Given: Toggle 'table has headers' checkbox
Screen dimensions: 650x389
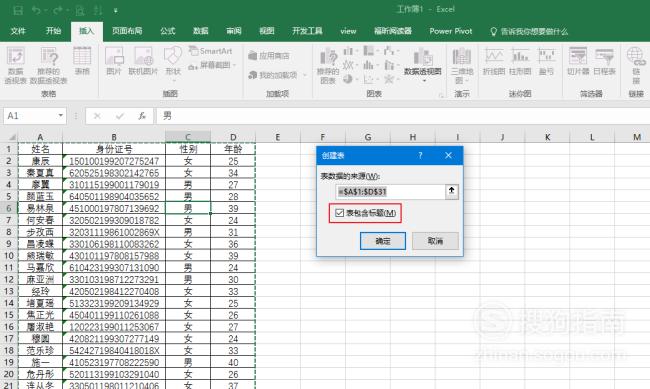Looking at the screenshot, I should [x=340, y=213].
